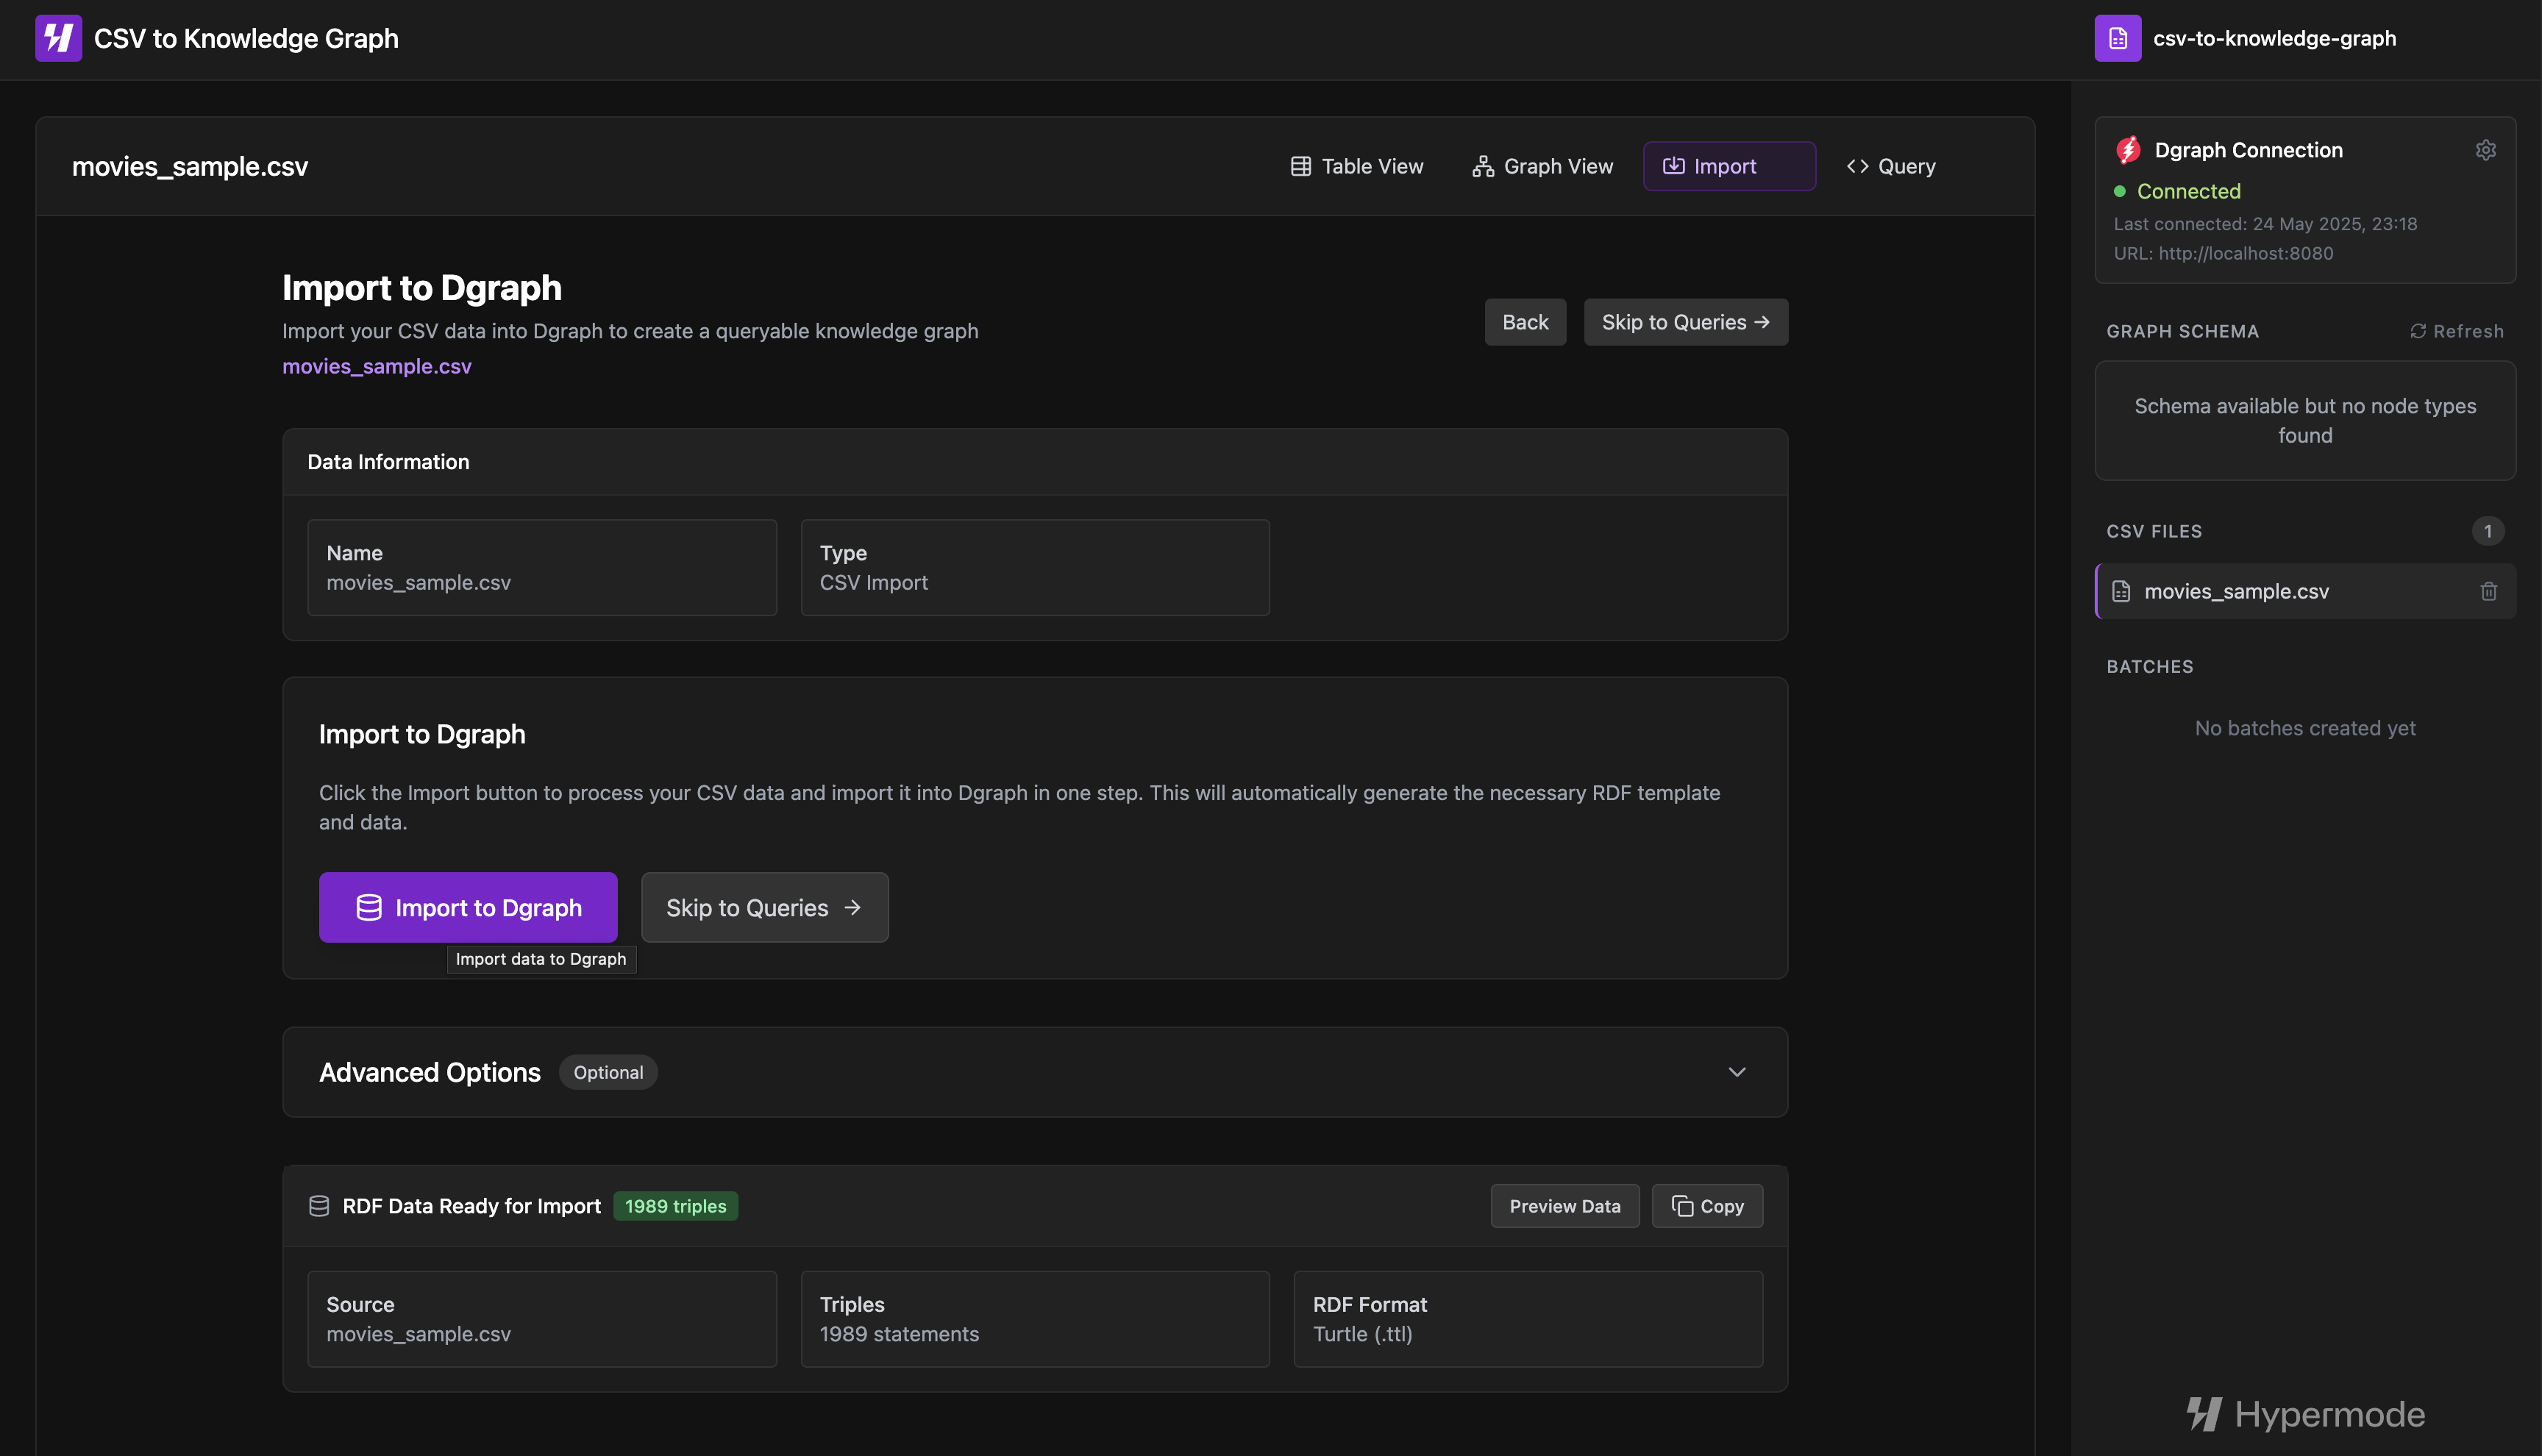
Task: Click the csv-to-knowledge-graph project name
Action: [2274, 38]
